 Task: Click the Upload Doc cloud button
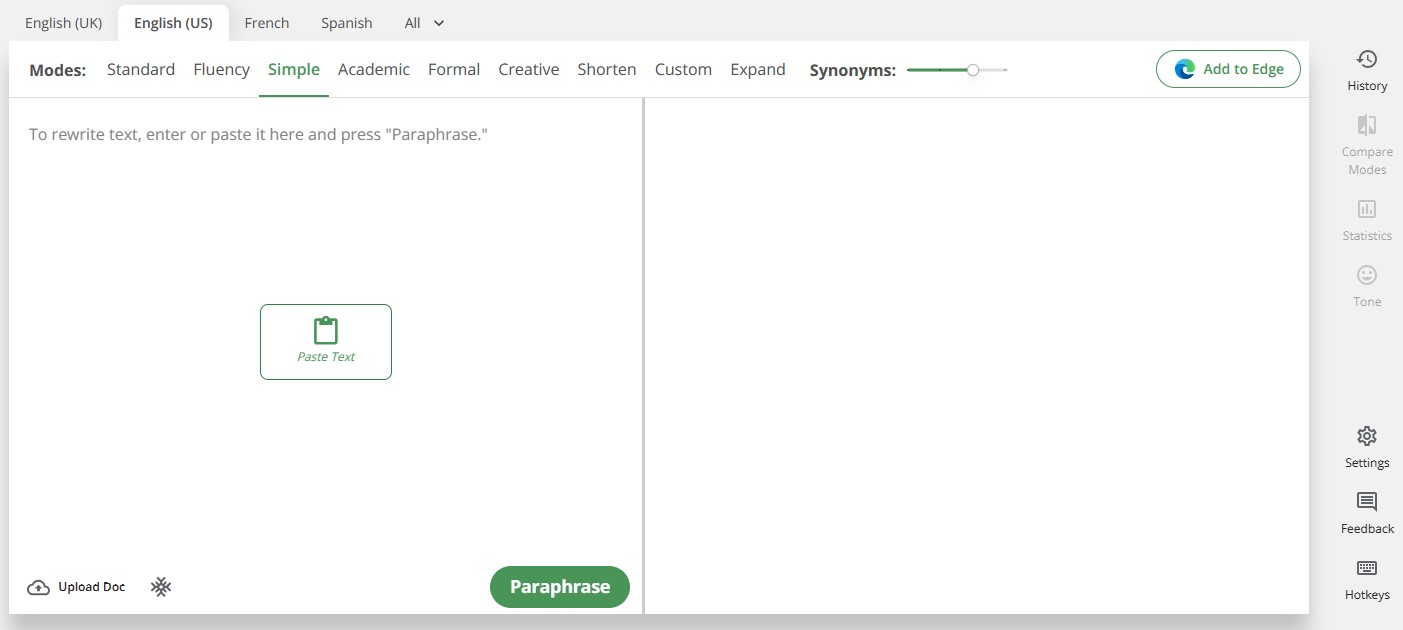(x=77, y=587)
